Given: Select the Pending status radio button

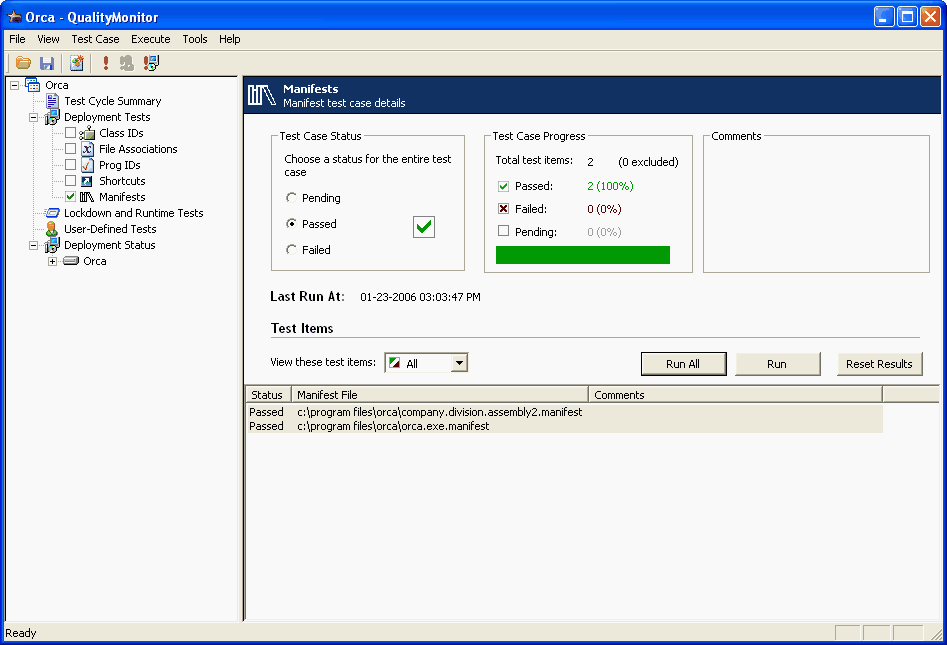Looking at the screenshot, I should [x=292, y=198].
